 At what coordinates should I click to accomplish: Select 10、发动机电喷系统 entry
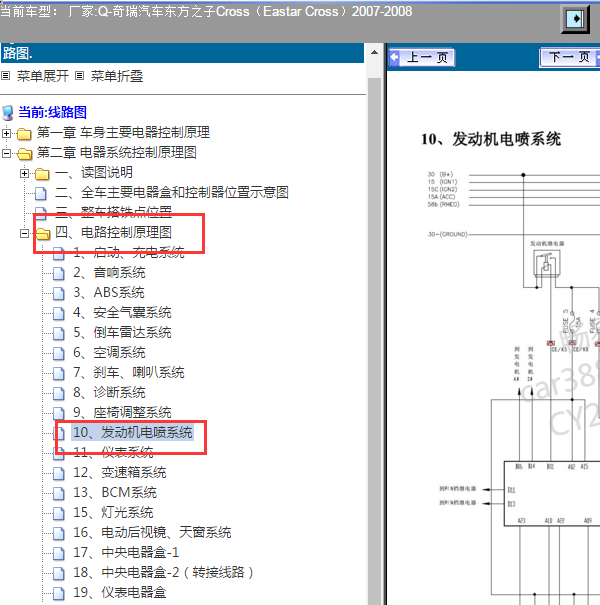pyautogui.click(x=132, y=433)
